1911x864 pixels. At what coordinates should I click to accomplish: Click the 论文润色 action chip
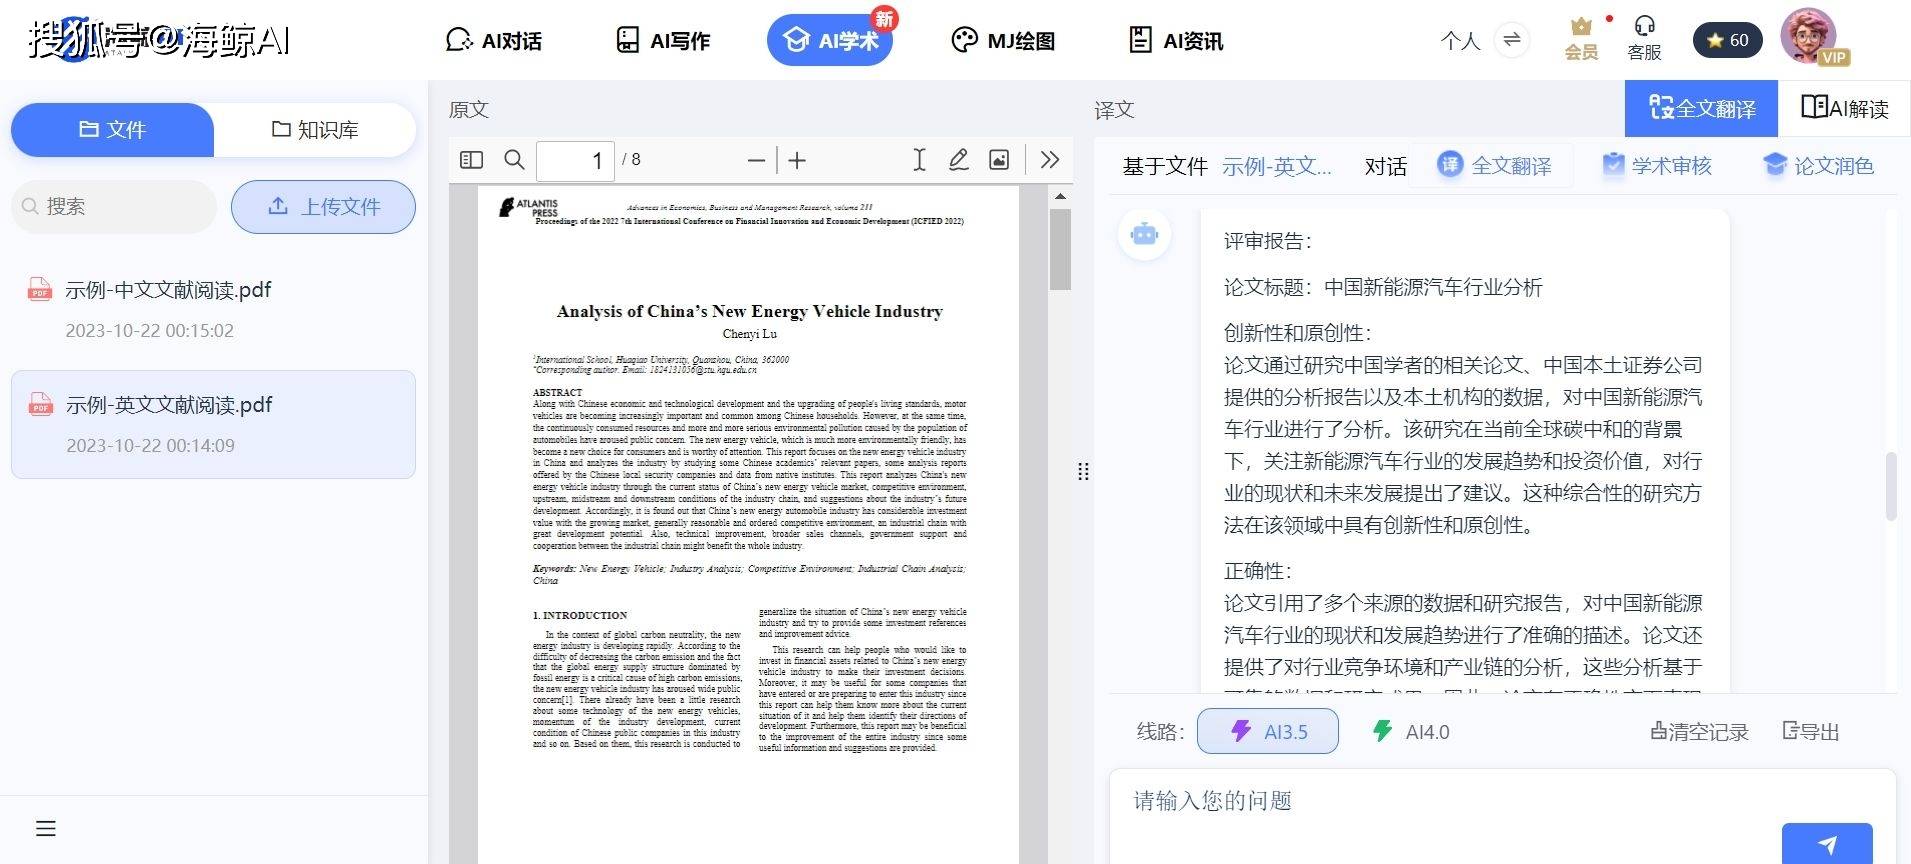pyautogui.click(x=1818, y=165)
